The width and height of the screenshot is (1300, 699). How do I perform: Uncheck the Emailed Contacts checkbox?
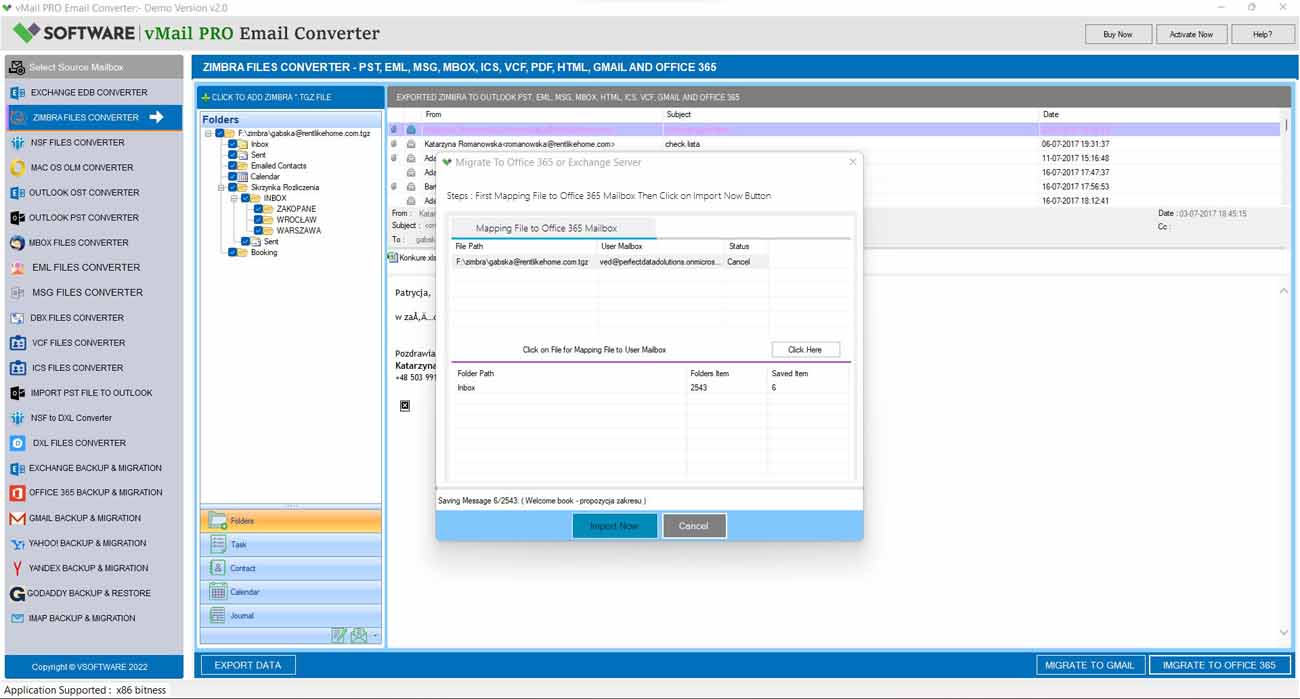coord(232,166)
